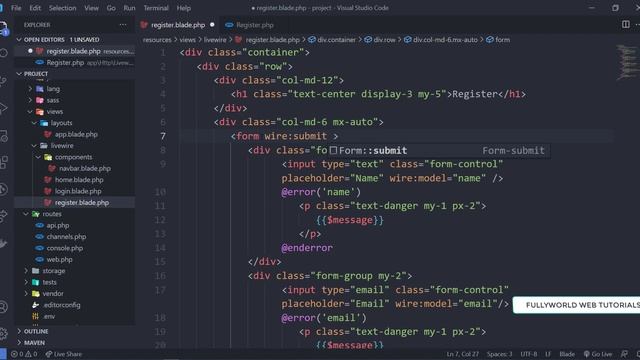This screenshot has height=360, width=640.
Task: Open api.php in routes
Action: click(58, 225)
